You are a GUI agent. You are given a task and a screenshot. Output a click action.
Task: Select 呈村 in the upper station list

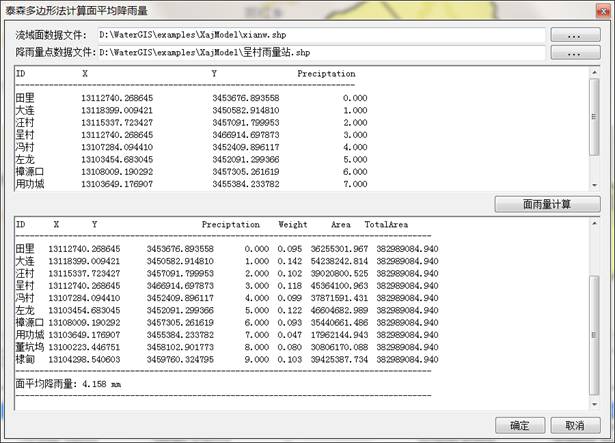click(x=25, y=135)
